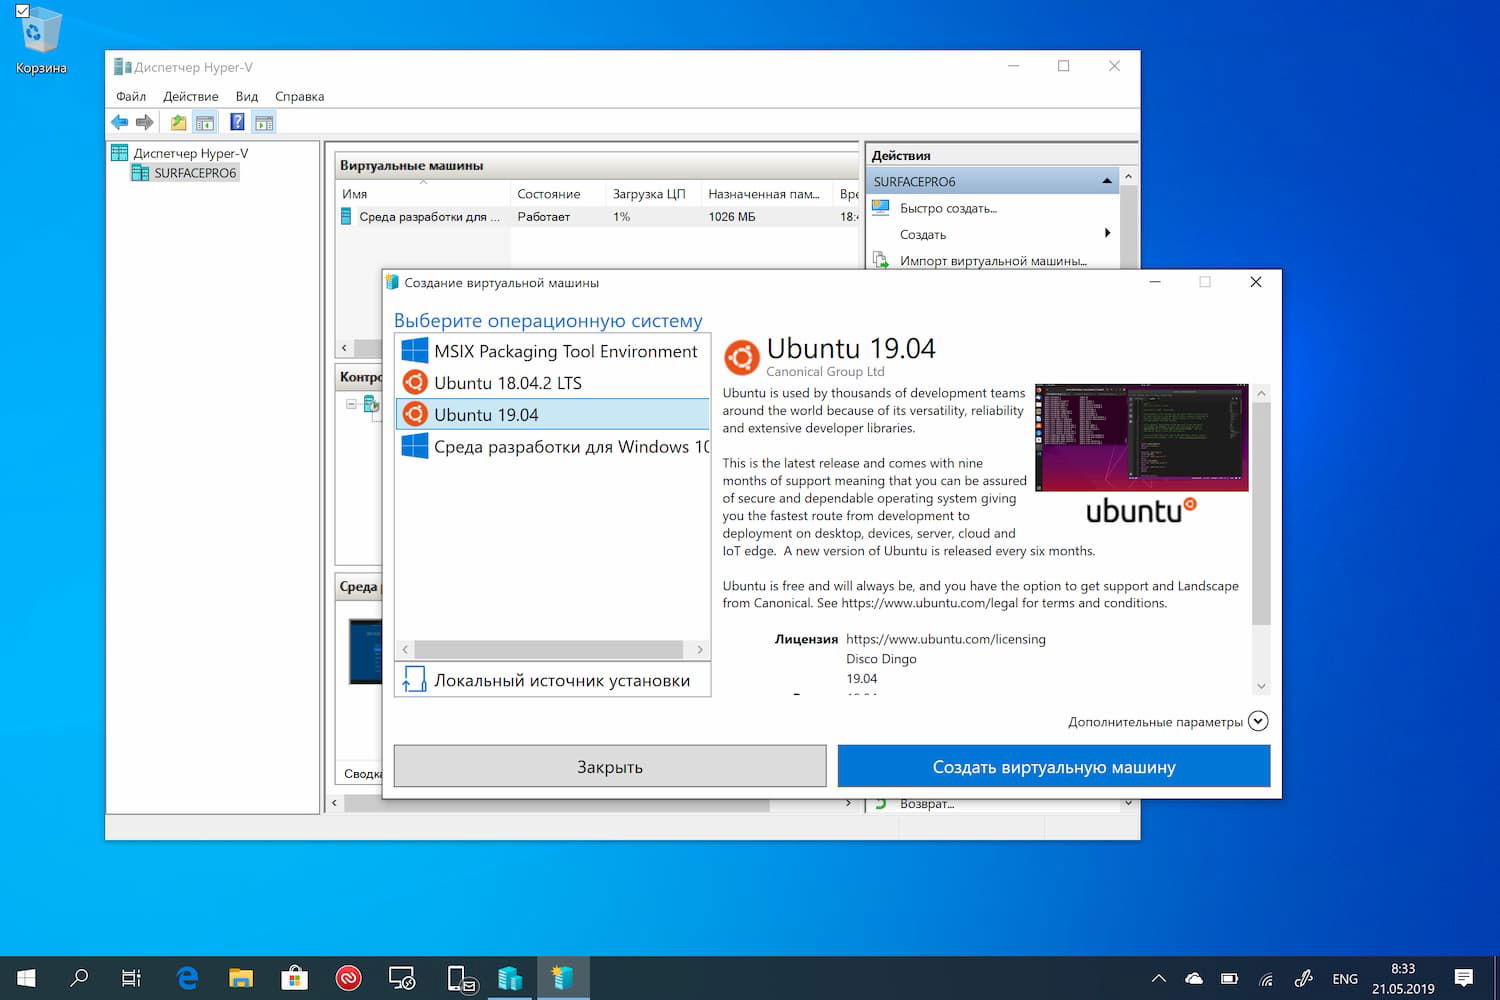
Task: Click Создать виртуальную машину
Action: (x=1054, y=765)
